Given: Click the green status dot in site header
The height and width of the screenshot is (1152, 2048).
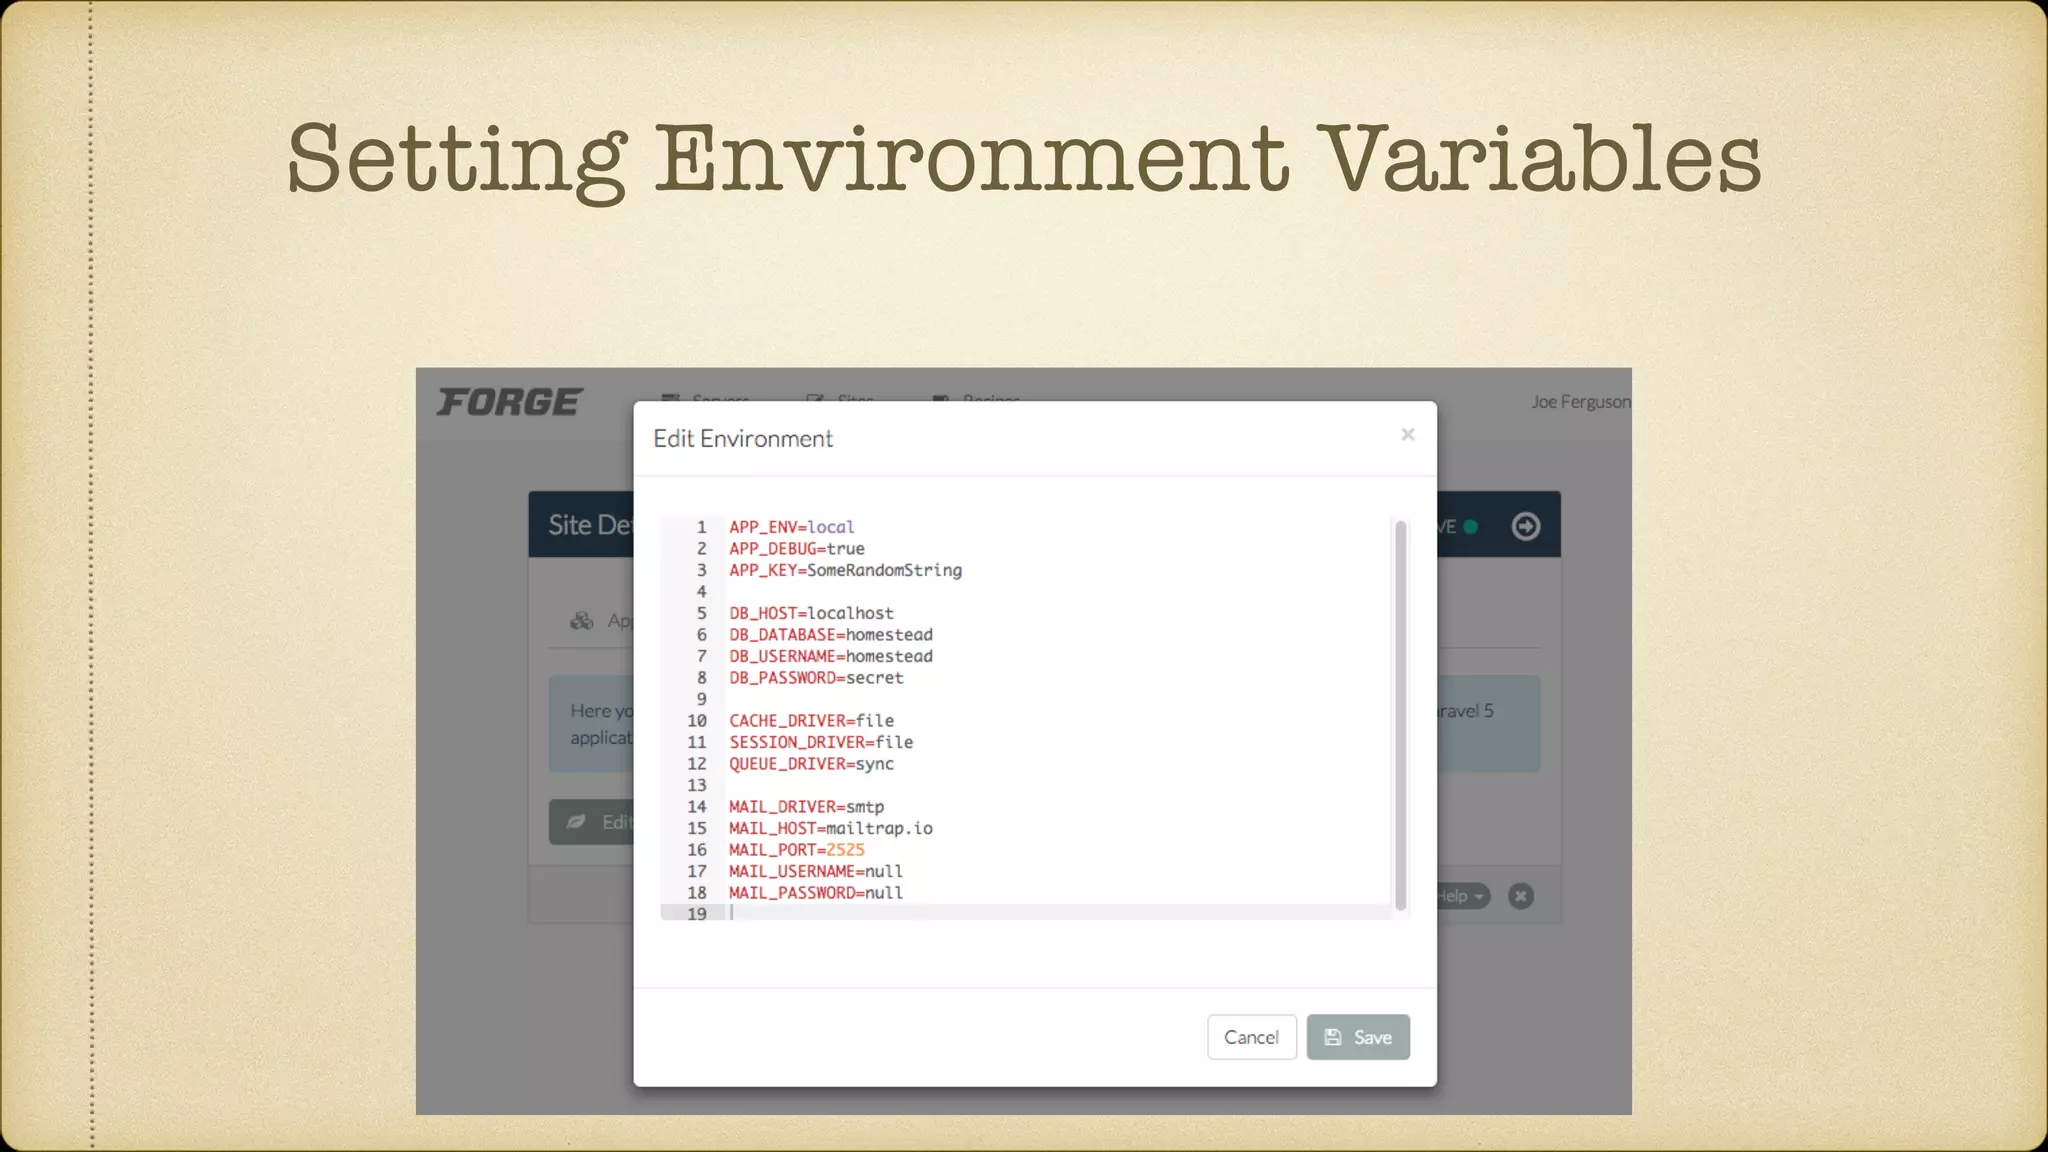Looking at the screenshot, I should 1471,527.
